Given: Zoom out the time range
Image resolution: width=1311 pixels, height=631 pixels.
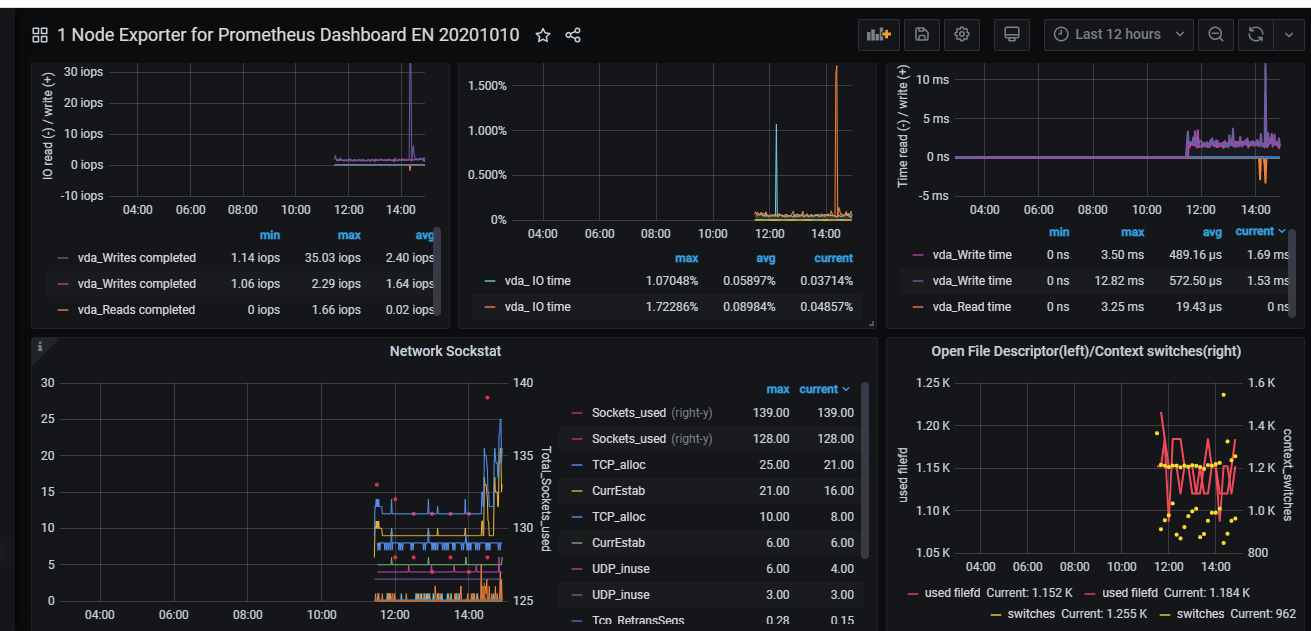Looking at the screenshot, I should (1215, 34).
